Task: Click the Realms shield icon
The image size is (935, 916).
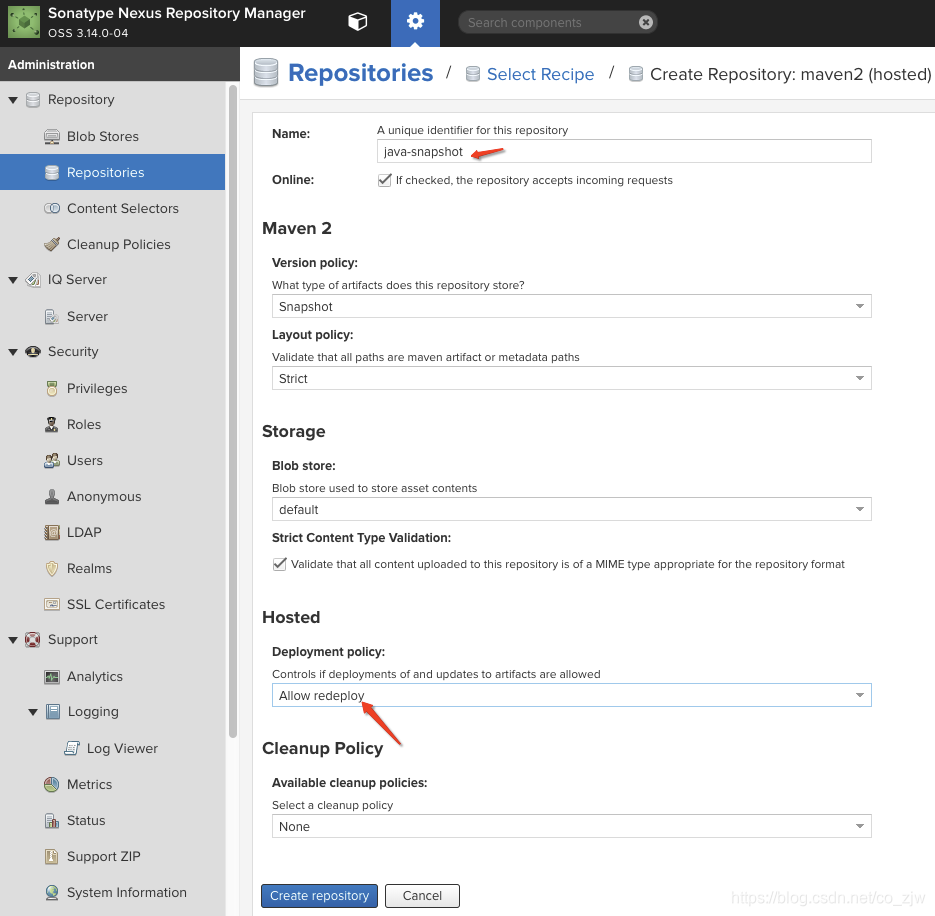Action: (x=52, y=568)
